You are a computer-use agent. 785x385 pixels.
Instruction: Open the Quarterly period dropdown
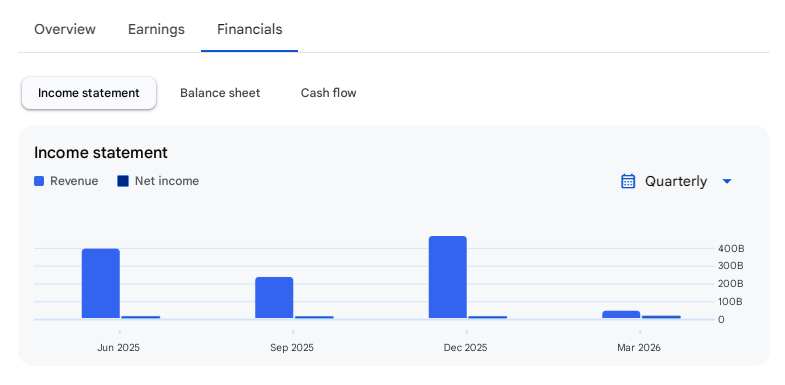click(676, 181)
